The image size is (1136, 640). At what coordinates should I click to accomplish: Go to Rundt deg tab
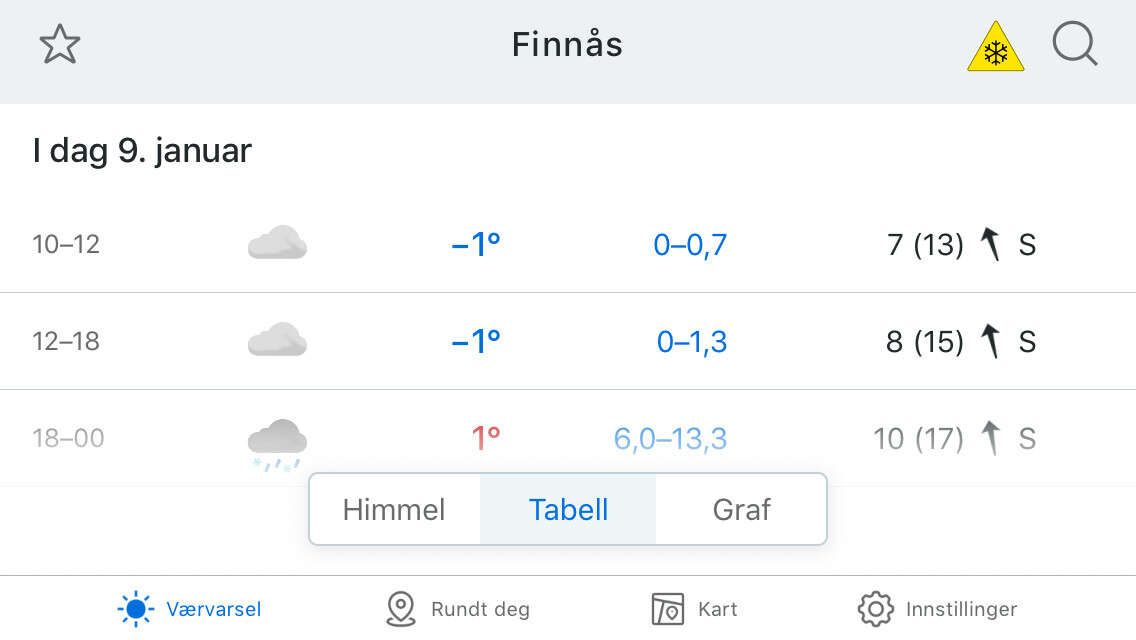point(458,608)
